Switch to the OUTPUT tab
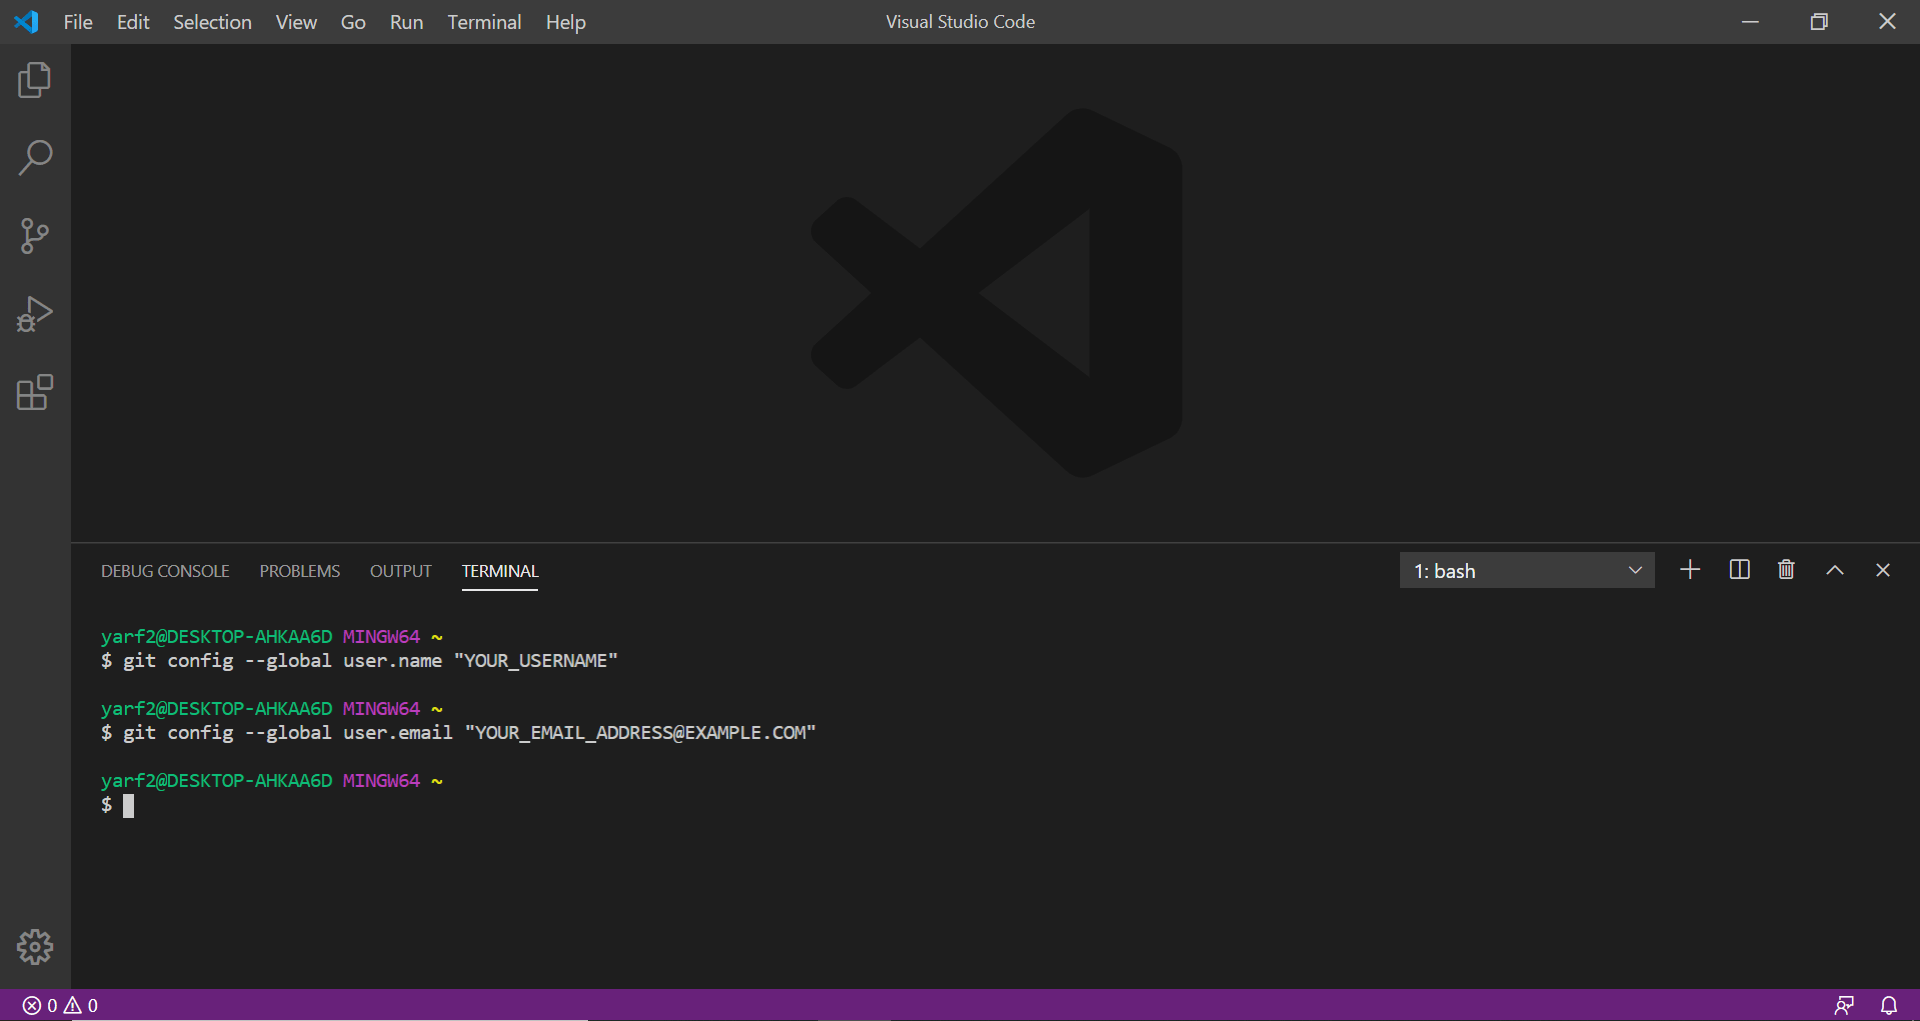 [x=400, y=571]
